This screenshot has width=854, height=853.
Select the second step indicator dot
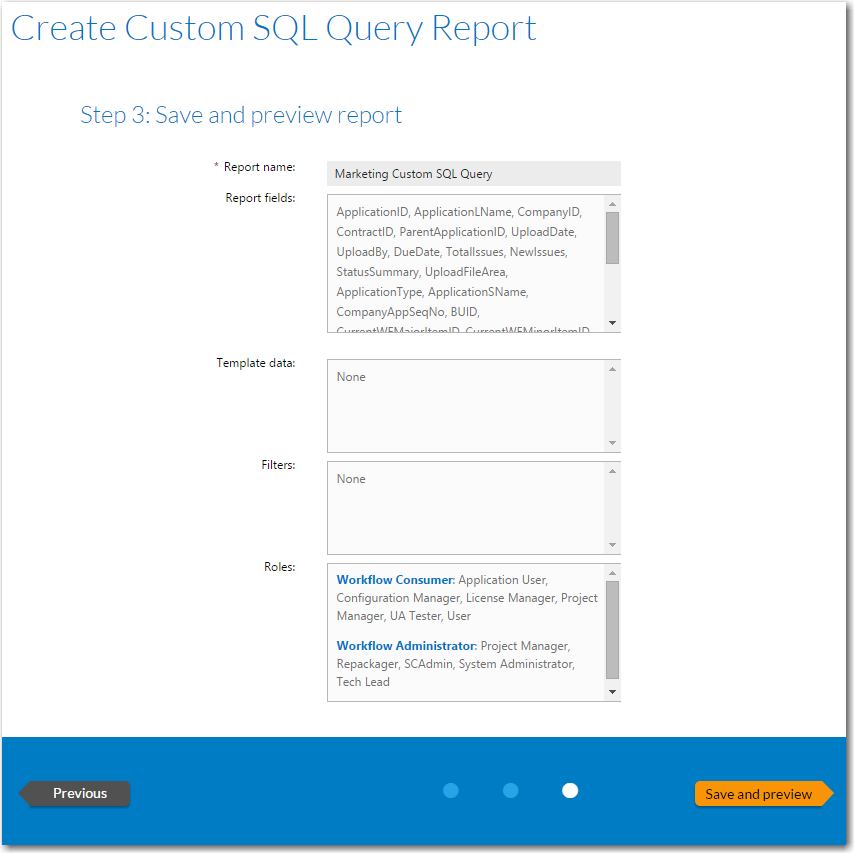pos(510,791)
